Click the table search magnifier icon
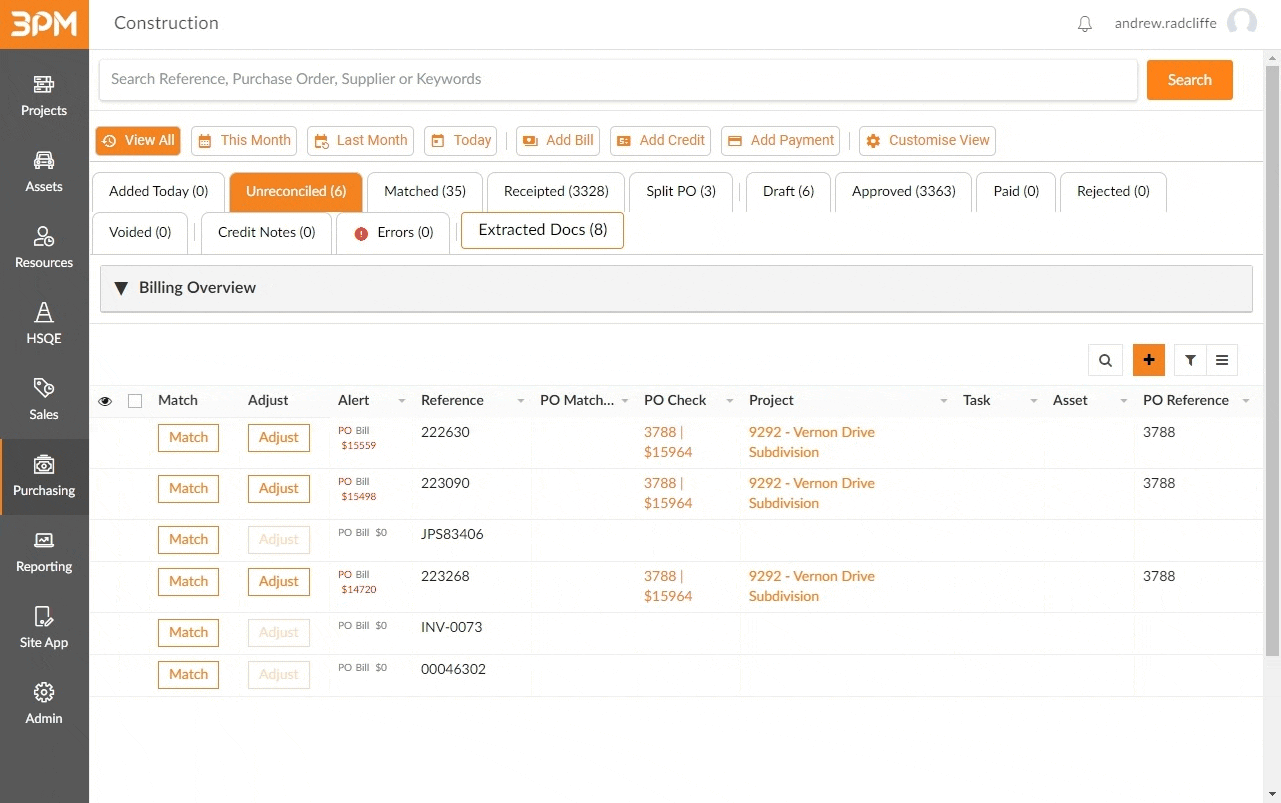1281x803 pixels. (1105, 361)
